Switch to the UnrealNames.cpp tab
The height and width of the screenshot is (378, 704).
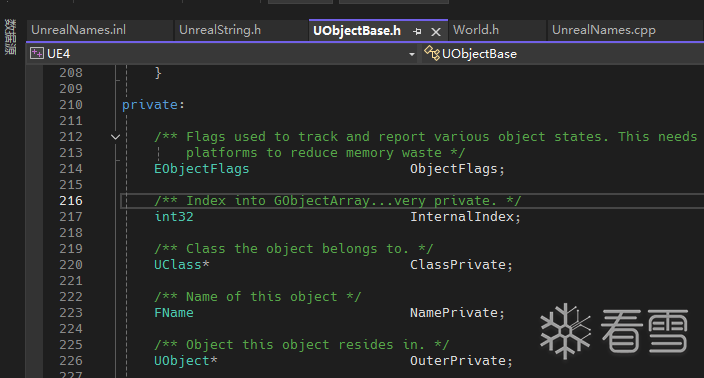click(x=604, y=30)
